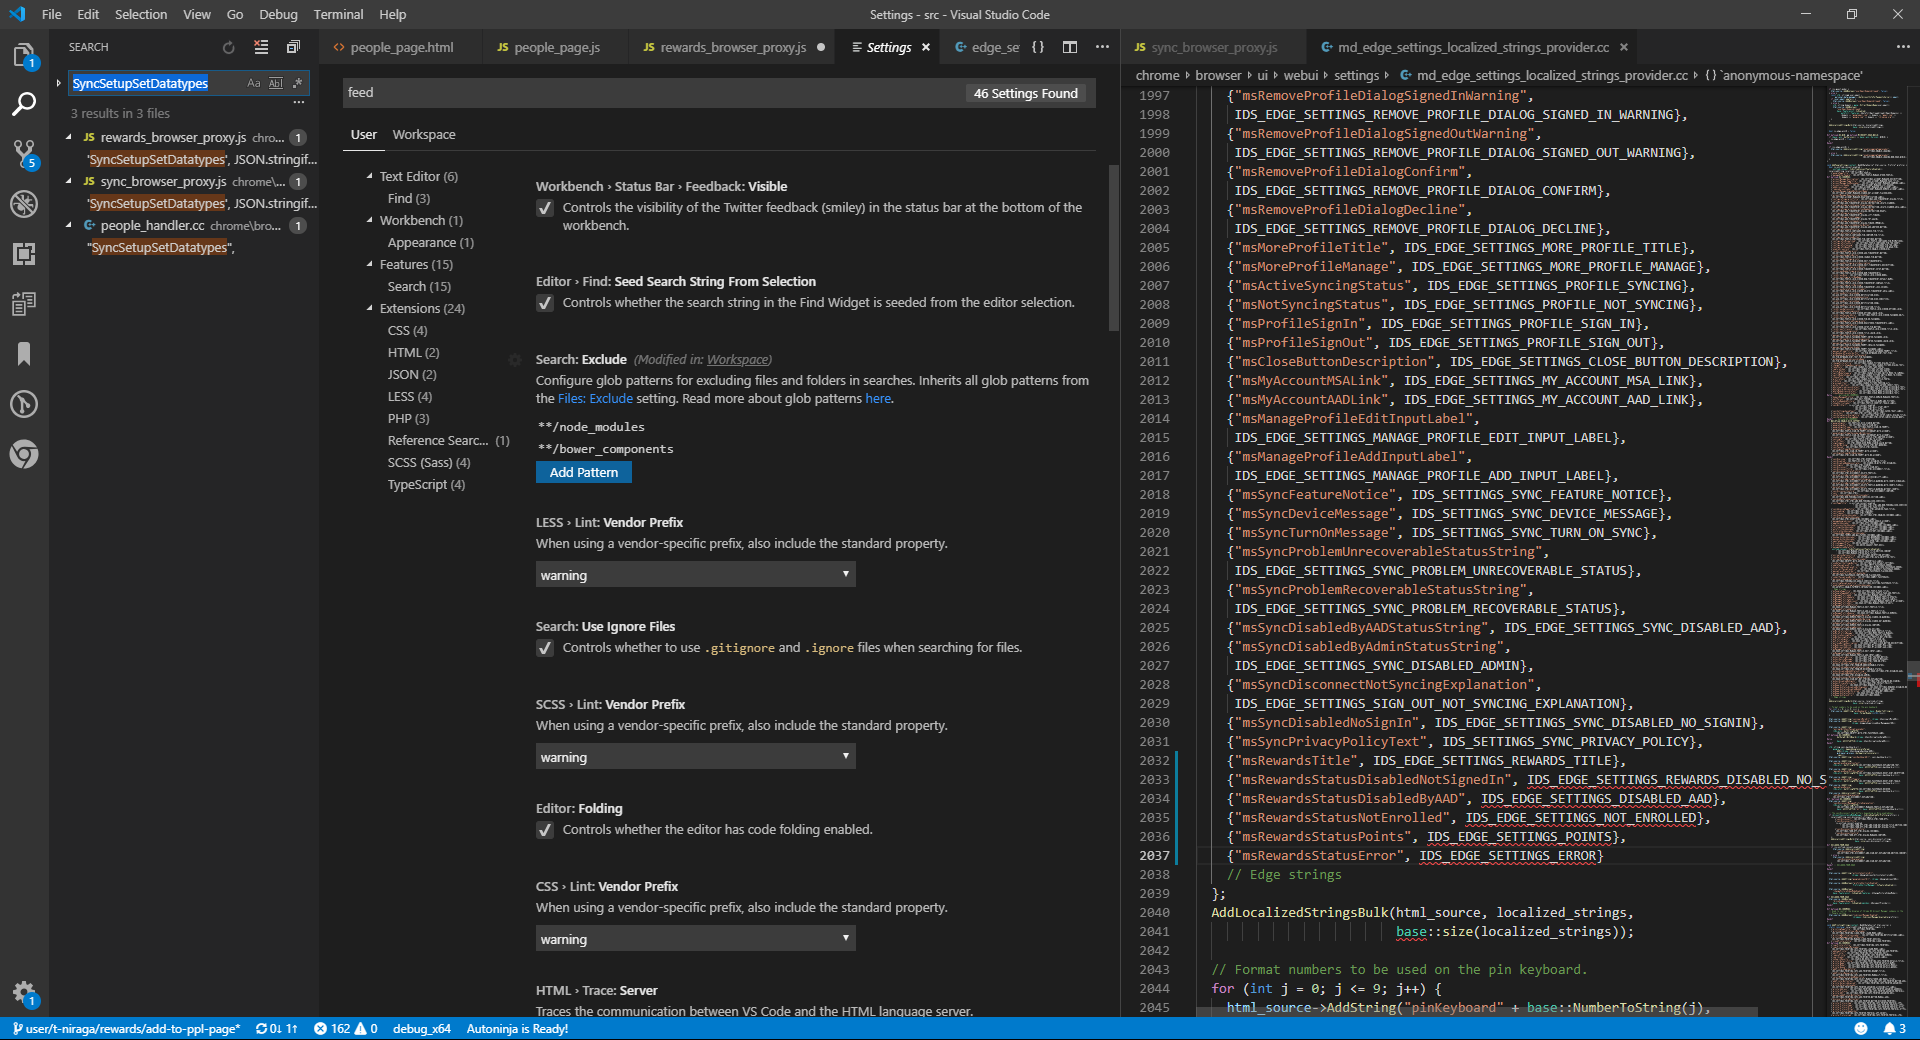1920x1040 pixels.
Task: Collapse Features settings group
Action: [x=369, y=264]
